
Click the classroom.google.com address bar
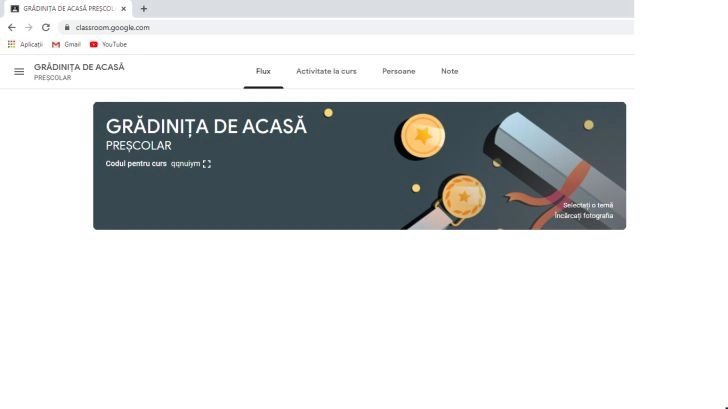click(346, 27)
